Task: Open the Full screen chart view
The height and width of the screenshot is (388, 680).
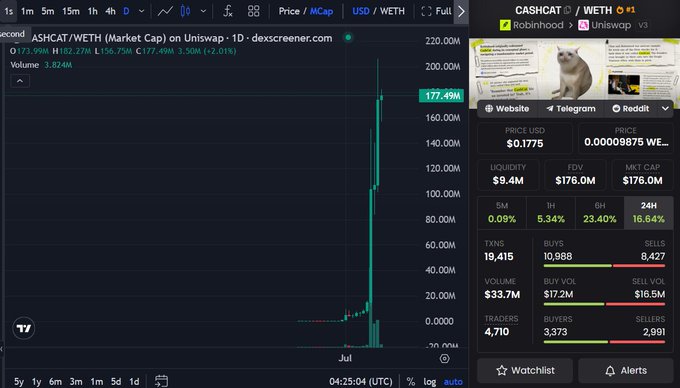Action: (x=437, y=11)
